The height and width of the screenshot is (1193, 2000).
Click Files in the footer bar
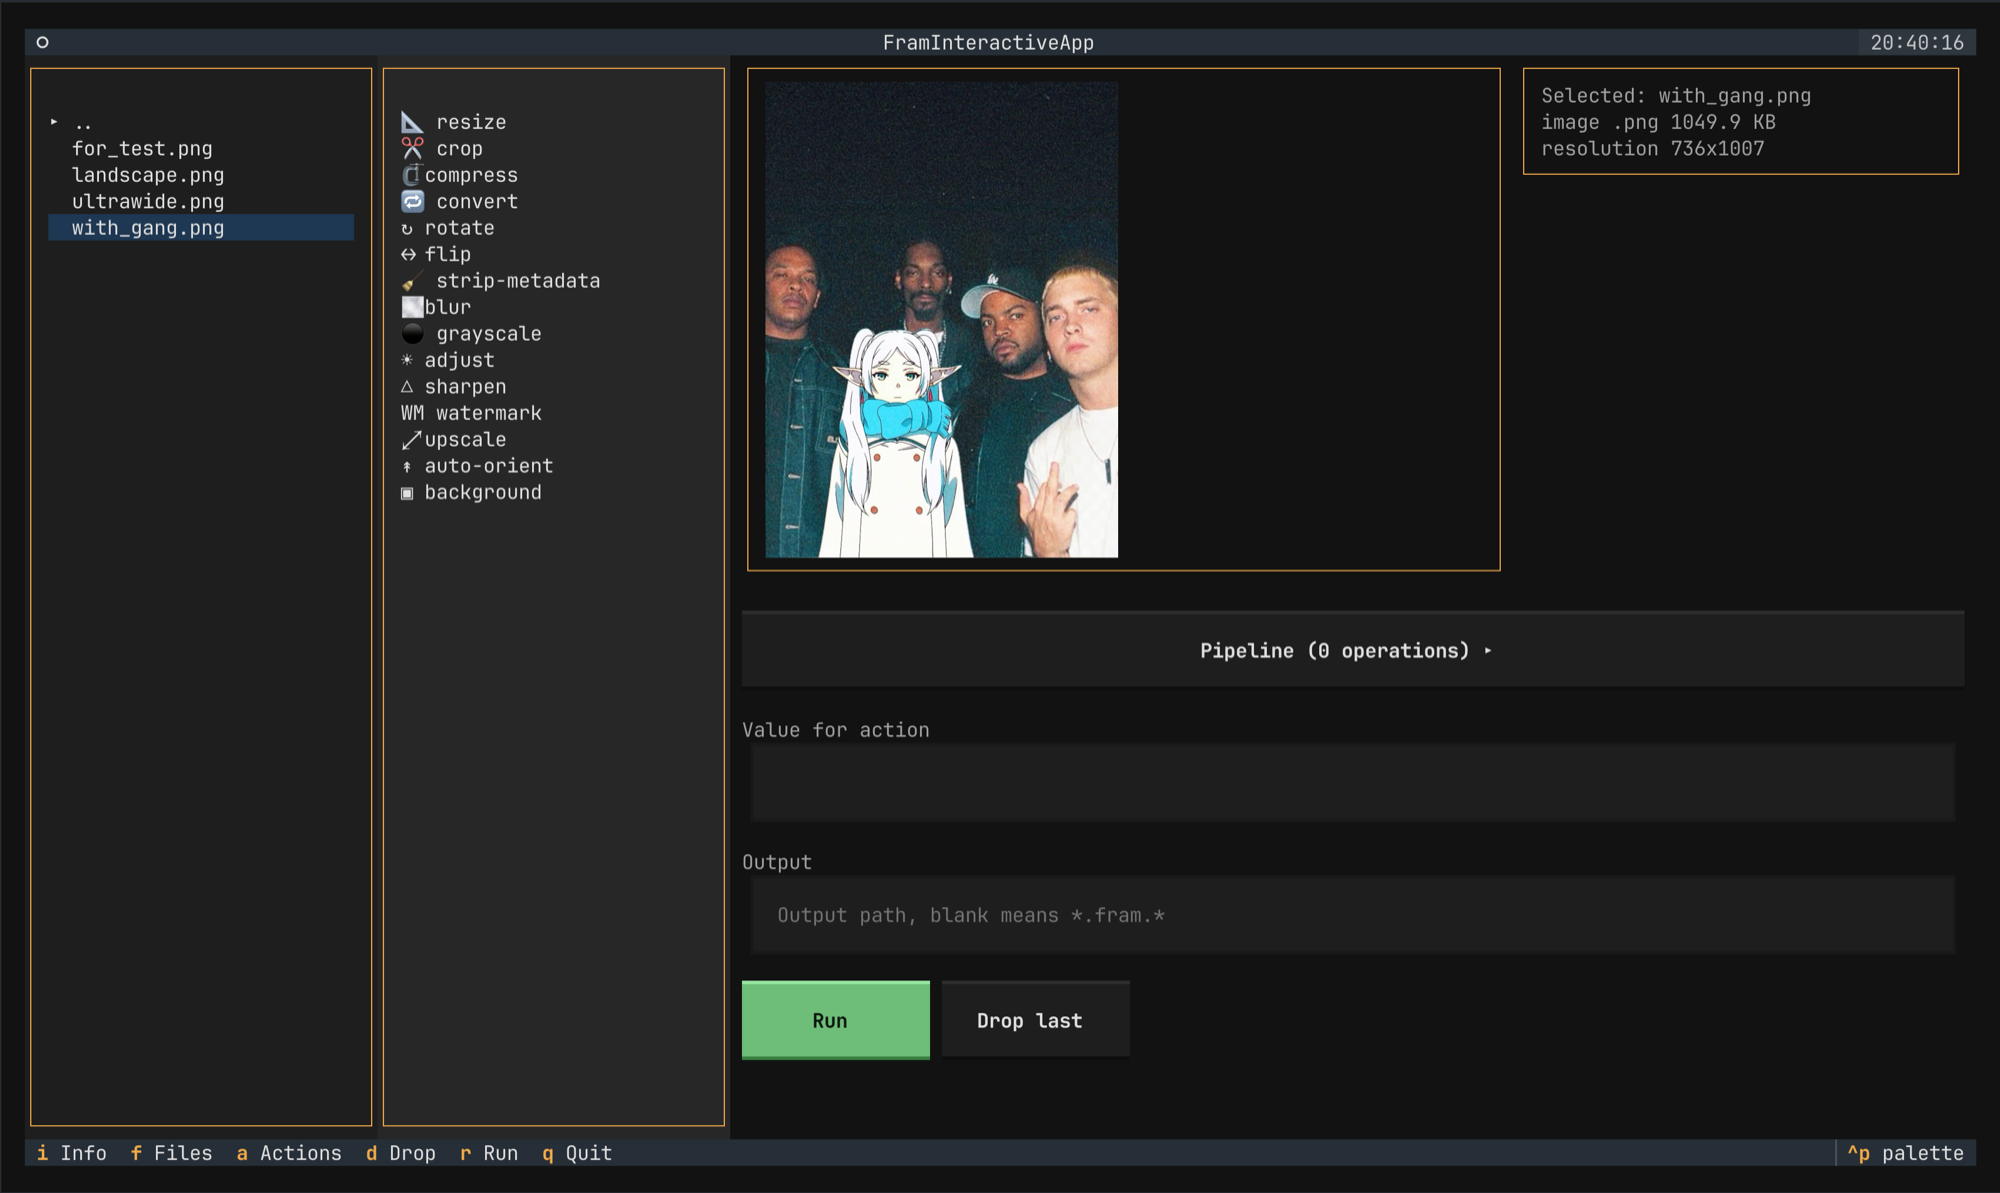(171, 1153)
